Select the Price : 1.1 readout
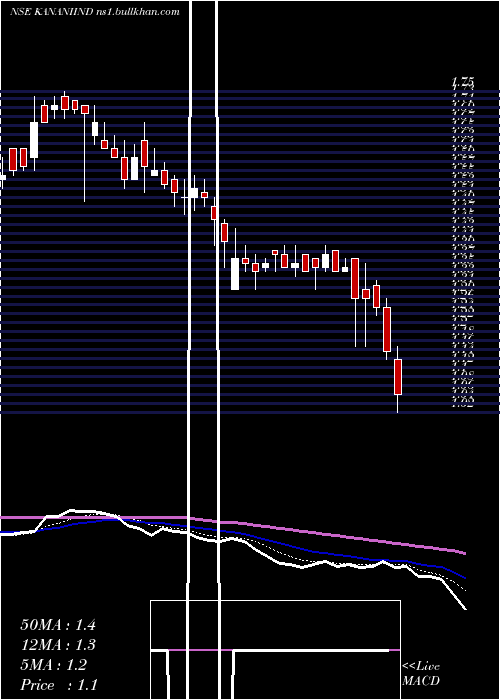 58,685
